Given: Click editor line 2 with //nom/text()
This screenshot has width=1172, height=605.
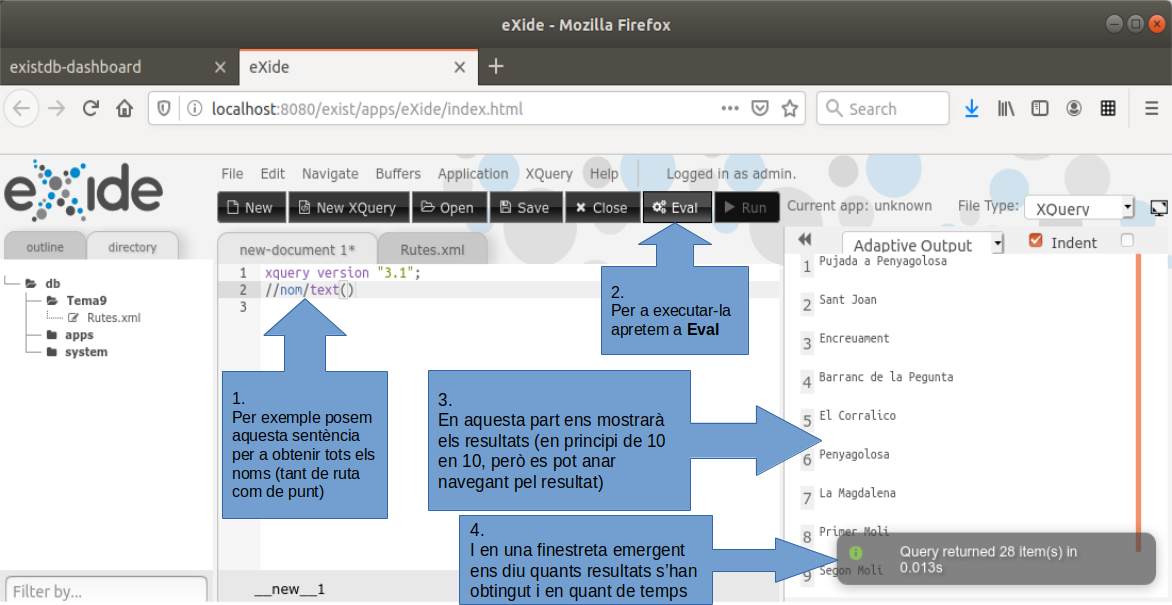Looking at the screenshot, I should pyautogui.click(x=519, y=289).
